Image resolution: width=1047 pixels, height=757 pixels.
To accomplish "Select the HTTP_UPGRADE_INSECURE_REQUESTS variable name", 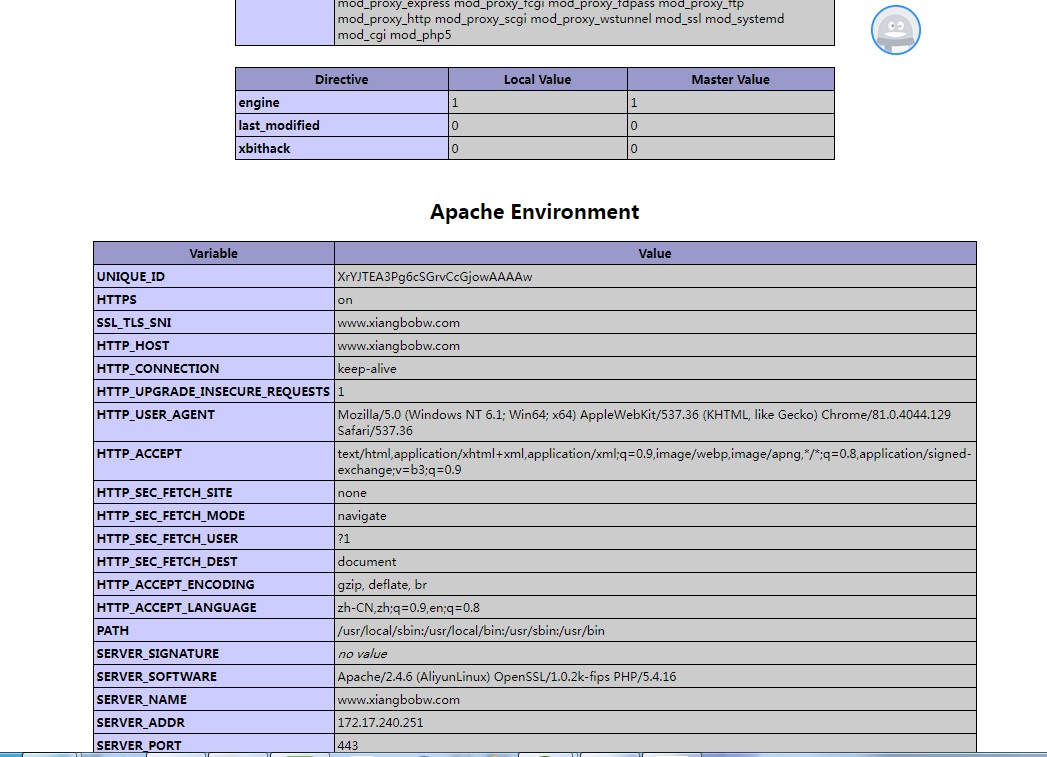I will pyautogui.click(x=214, y=392).
